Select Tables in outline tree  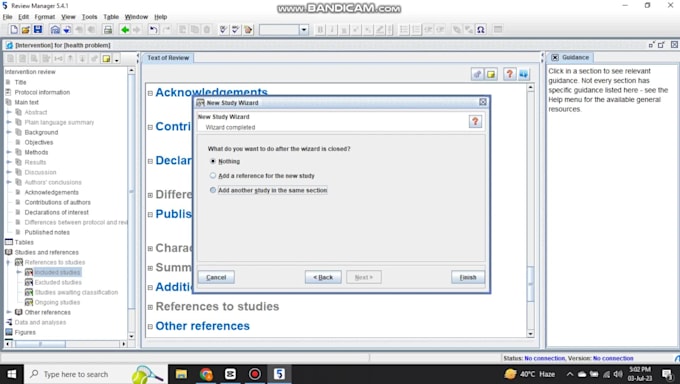[24, 242]
